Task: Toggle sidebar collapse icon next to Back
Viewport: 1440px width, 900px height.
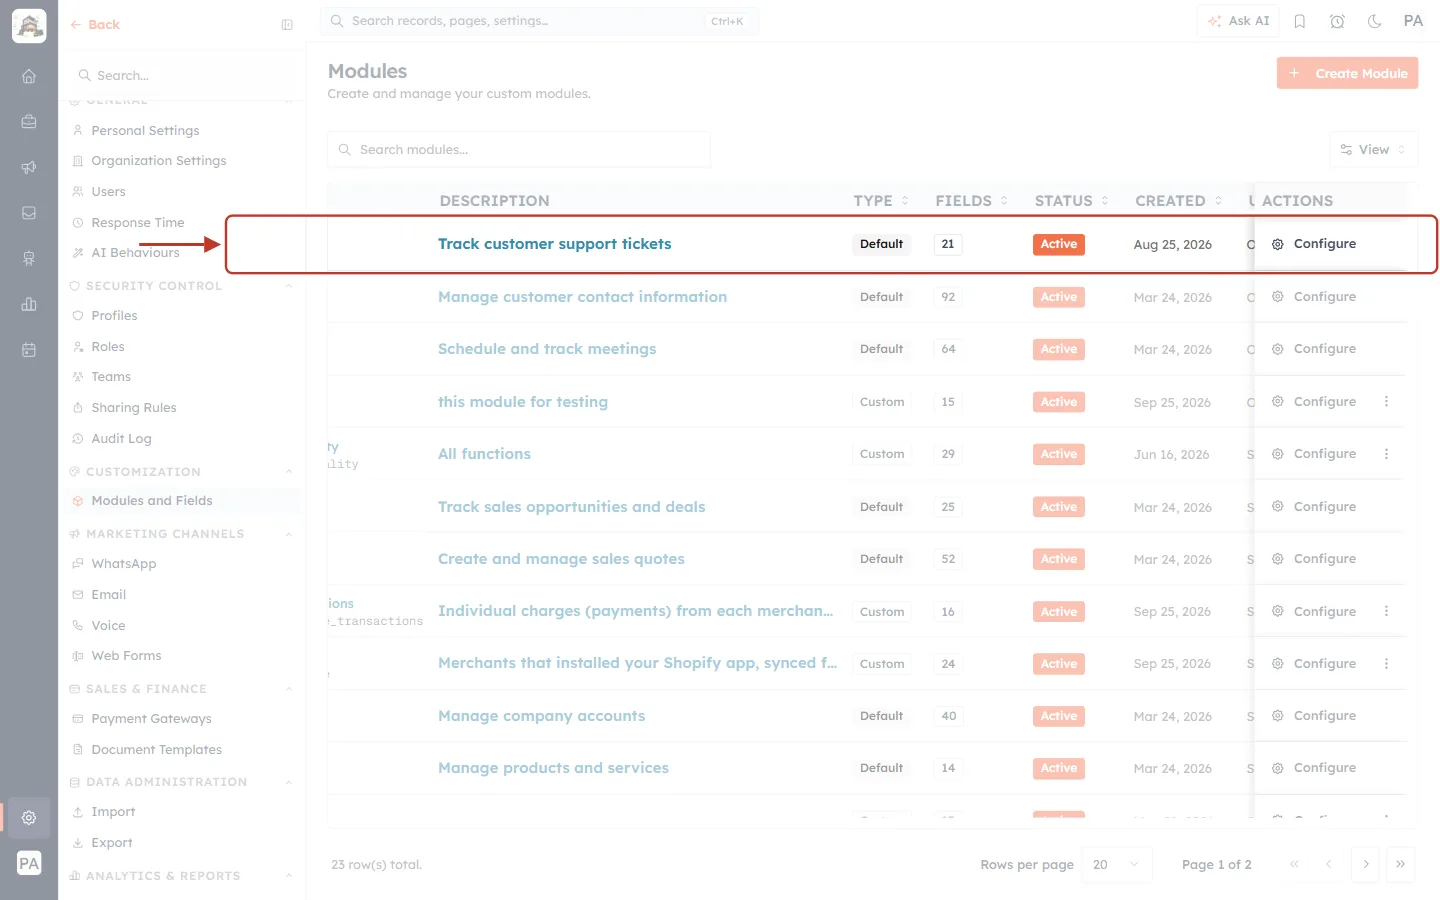Action: tap(287, 25)
